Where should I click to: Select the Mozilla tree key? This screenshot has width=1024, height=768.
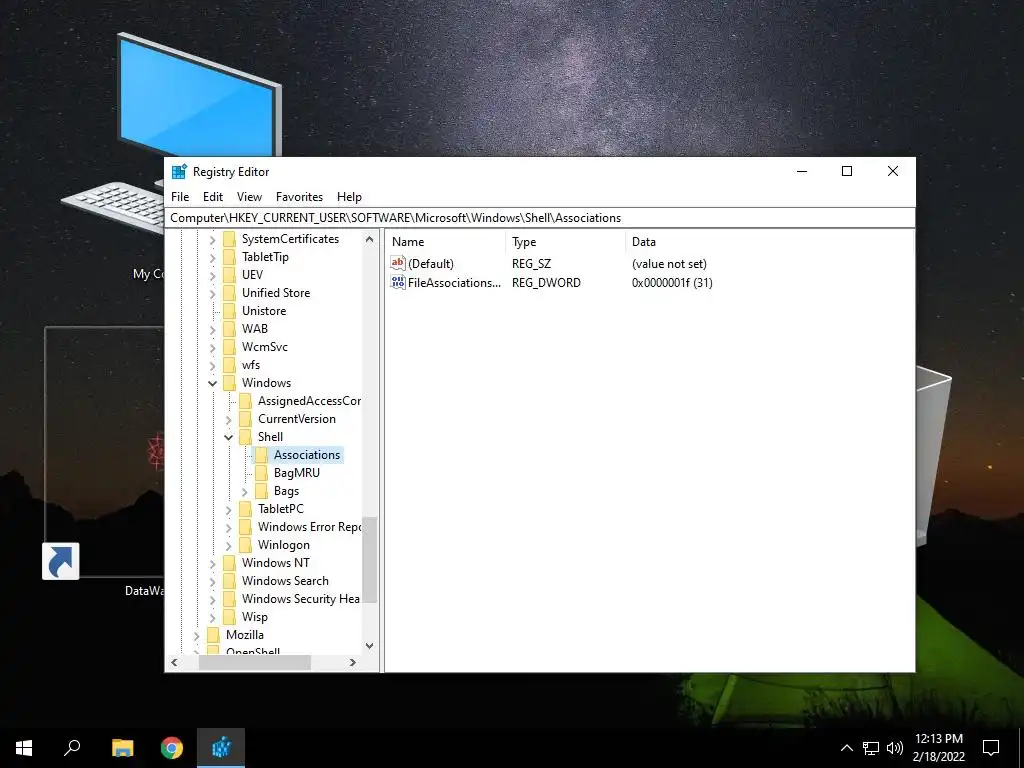coord(245,634)
